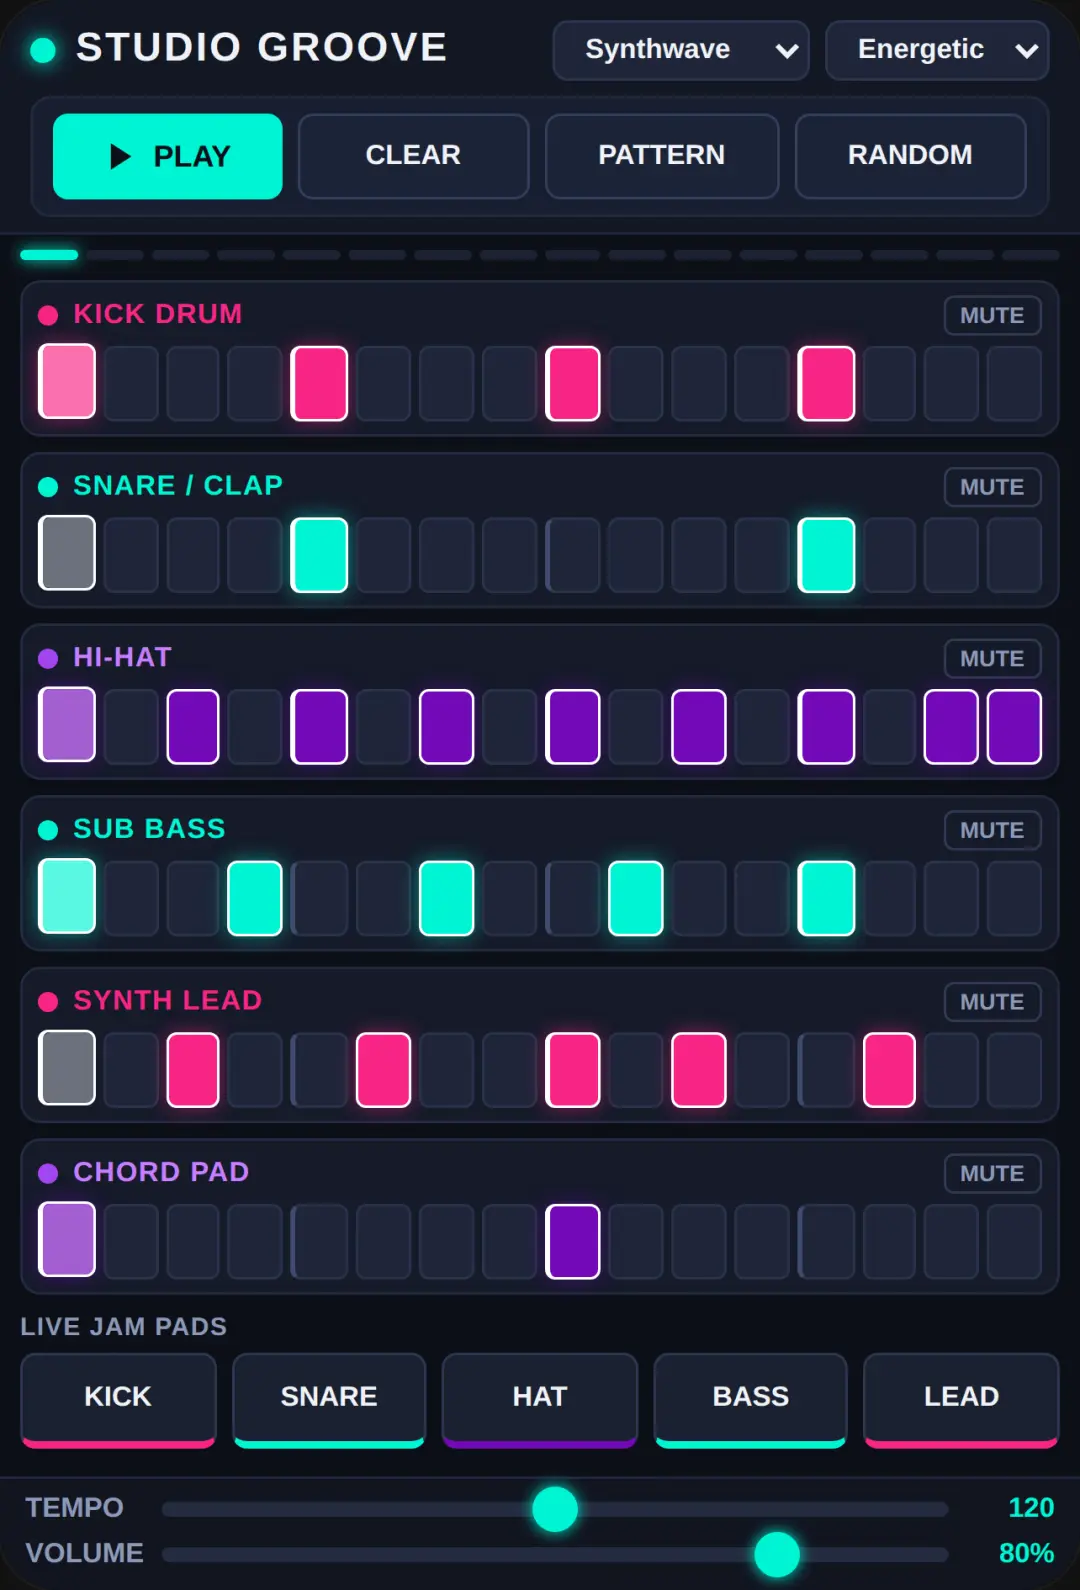Start playback with the PLAY button

167,156
